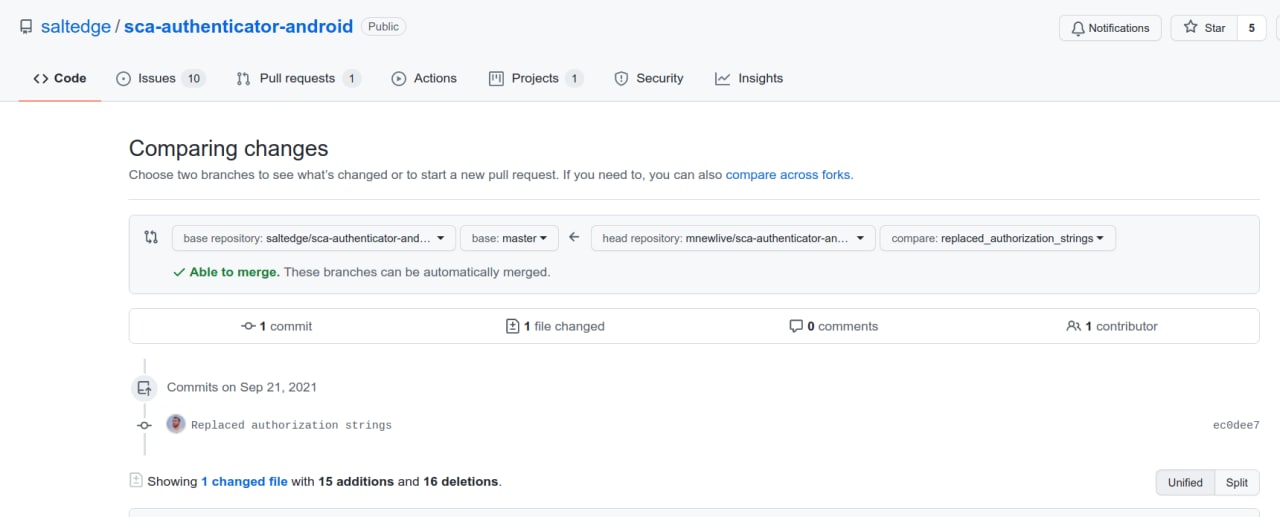Click the 1 changed file link

pos(244,481)
